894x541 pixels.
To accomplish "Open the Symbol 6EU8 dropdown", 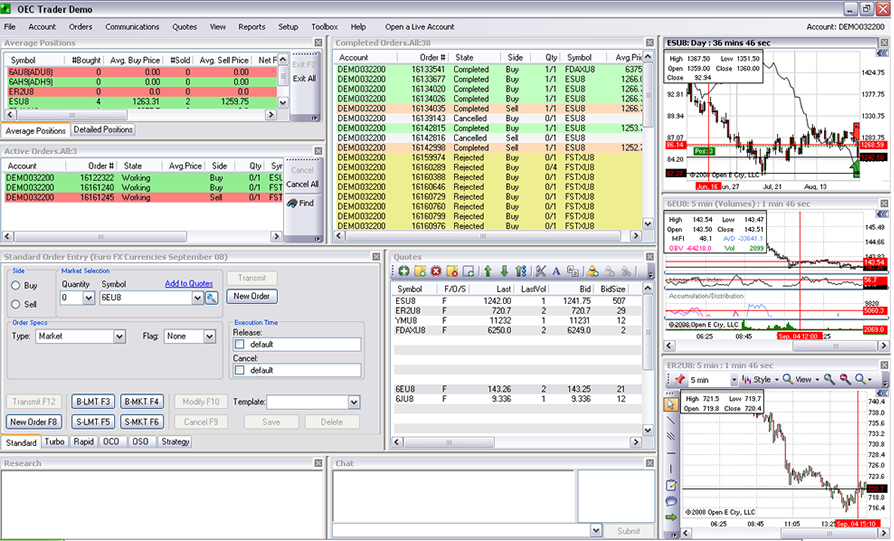I will 197,298.
